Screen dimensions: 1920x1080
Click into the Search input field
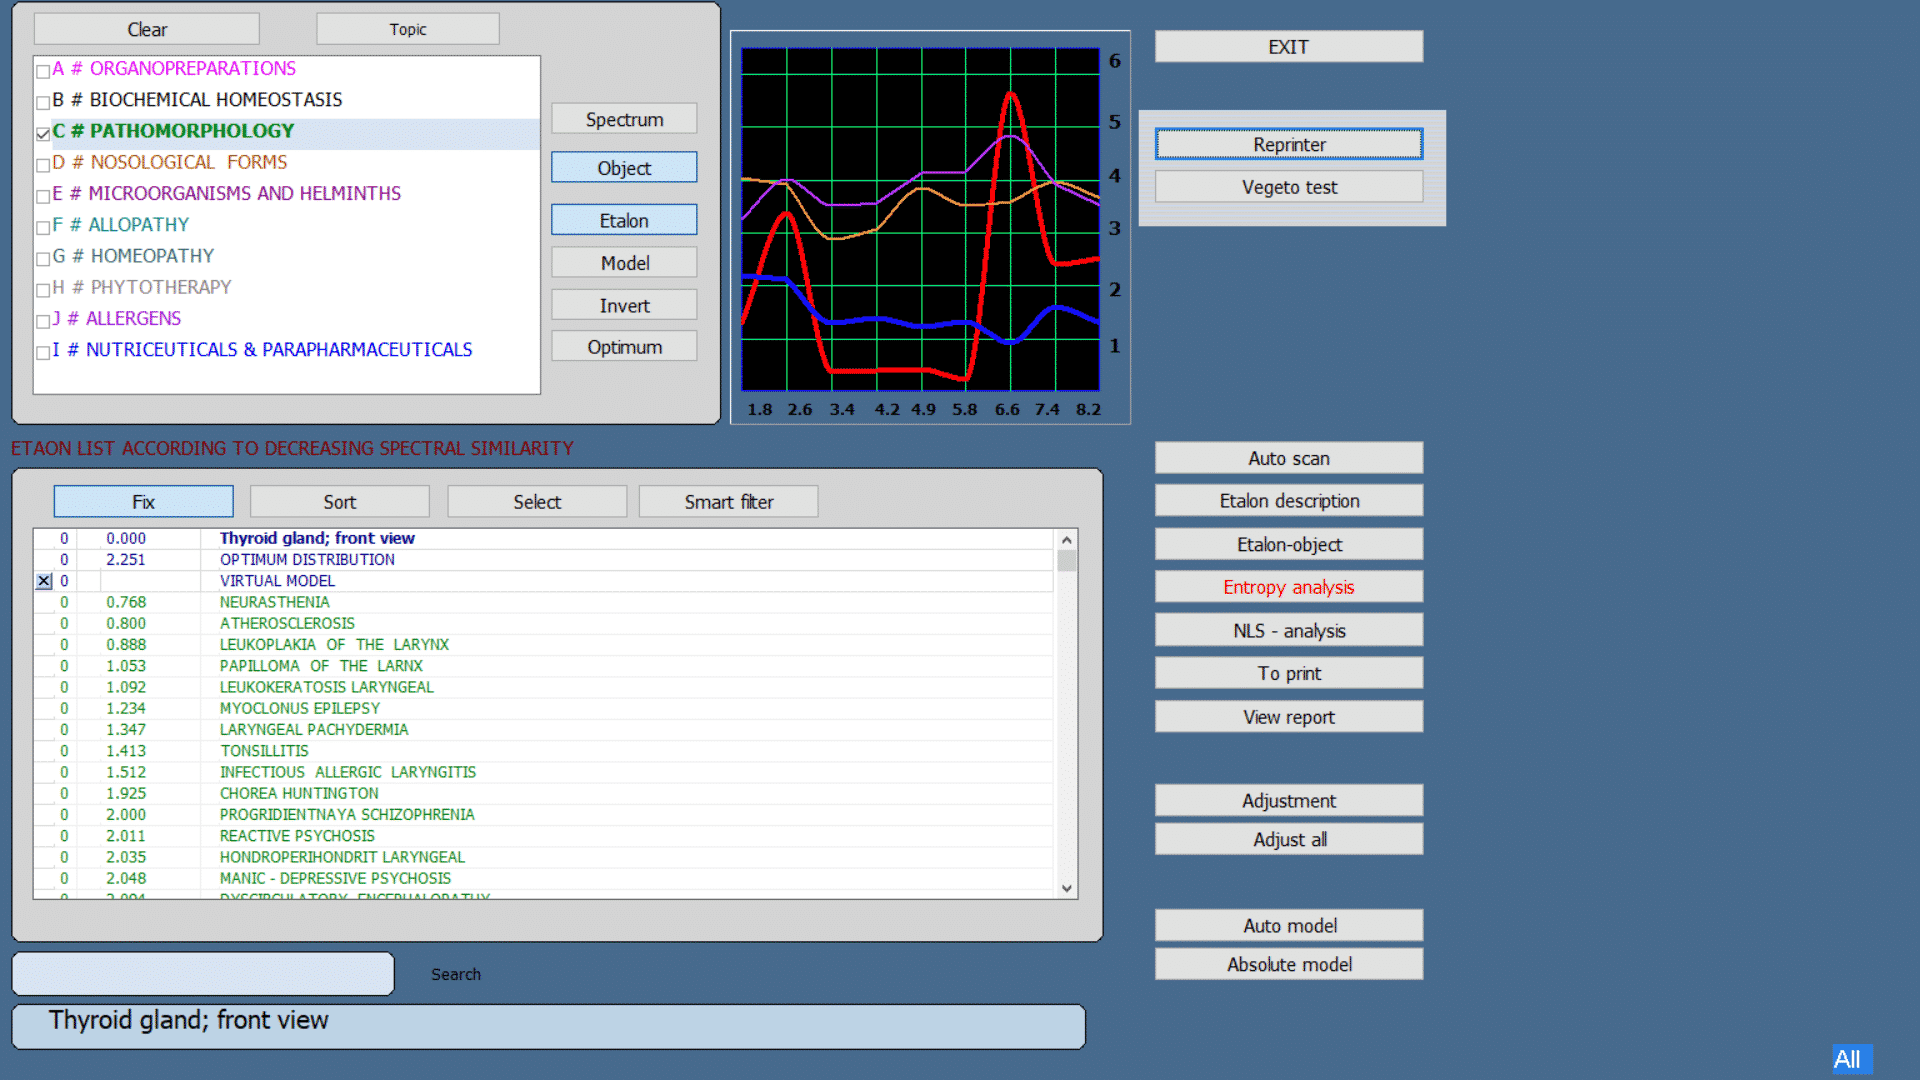coord(203,973)
